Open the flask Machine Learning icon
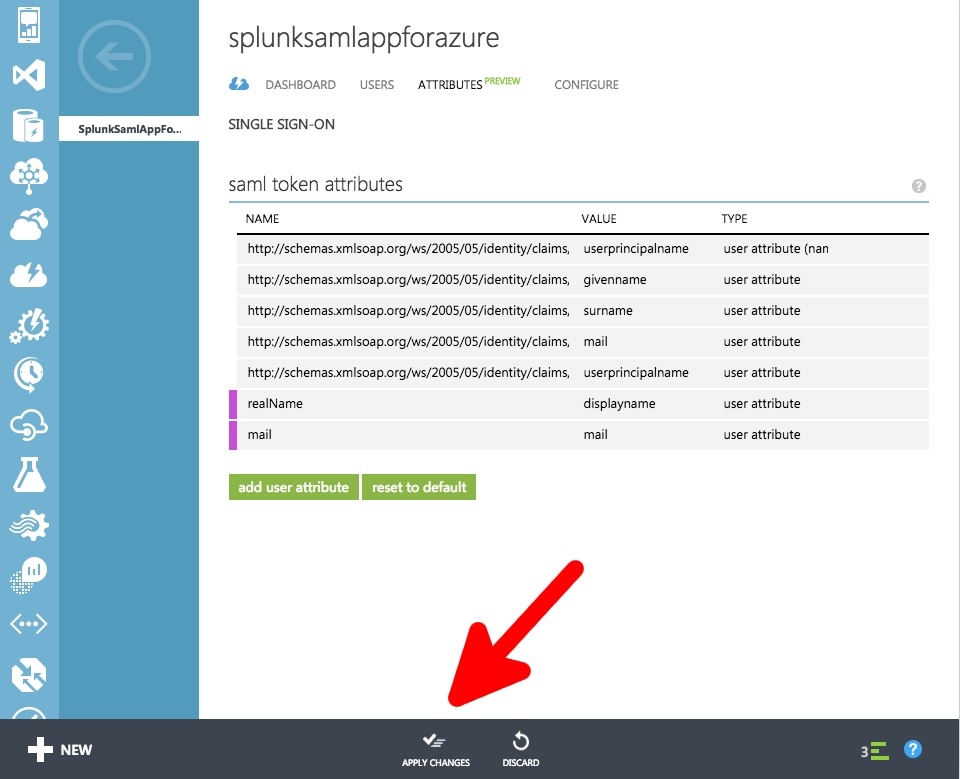Image resolution: width=960 pixels, height=779 pixels. pos(29,475)
